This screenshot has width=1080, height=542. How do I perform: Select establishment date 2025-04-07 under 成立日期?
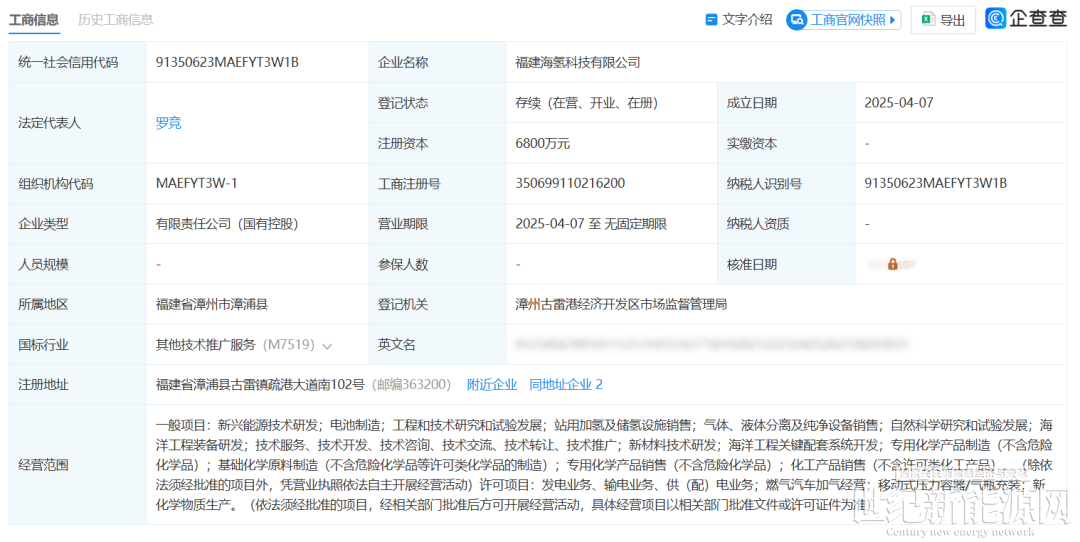tap(899, 103)
